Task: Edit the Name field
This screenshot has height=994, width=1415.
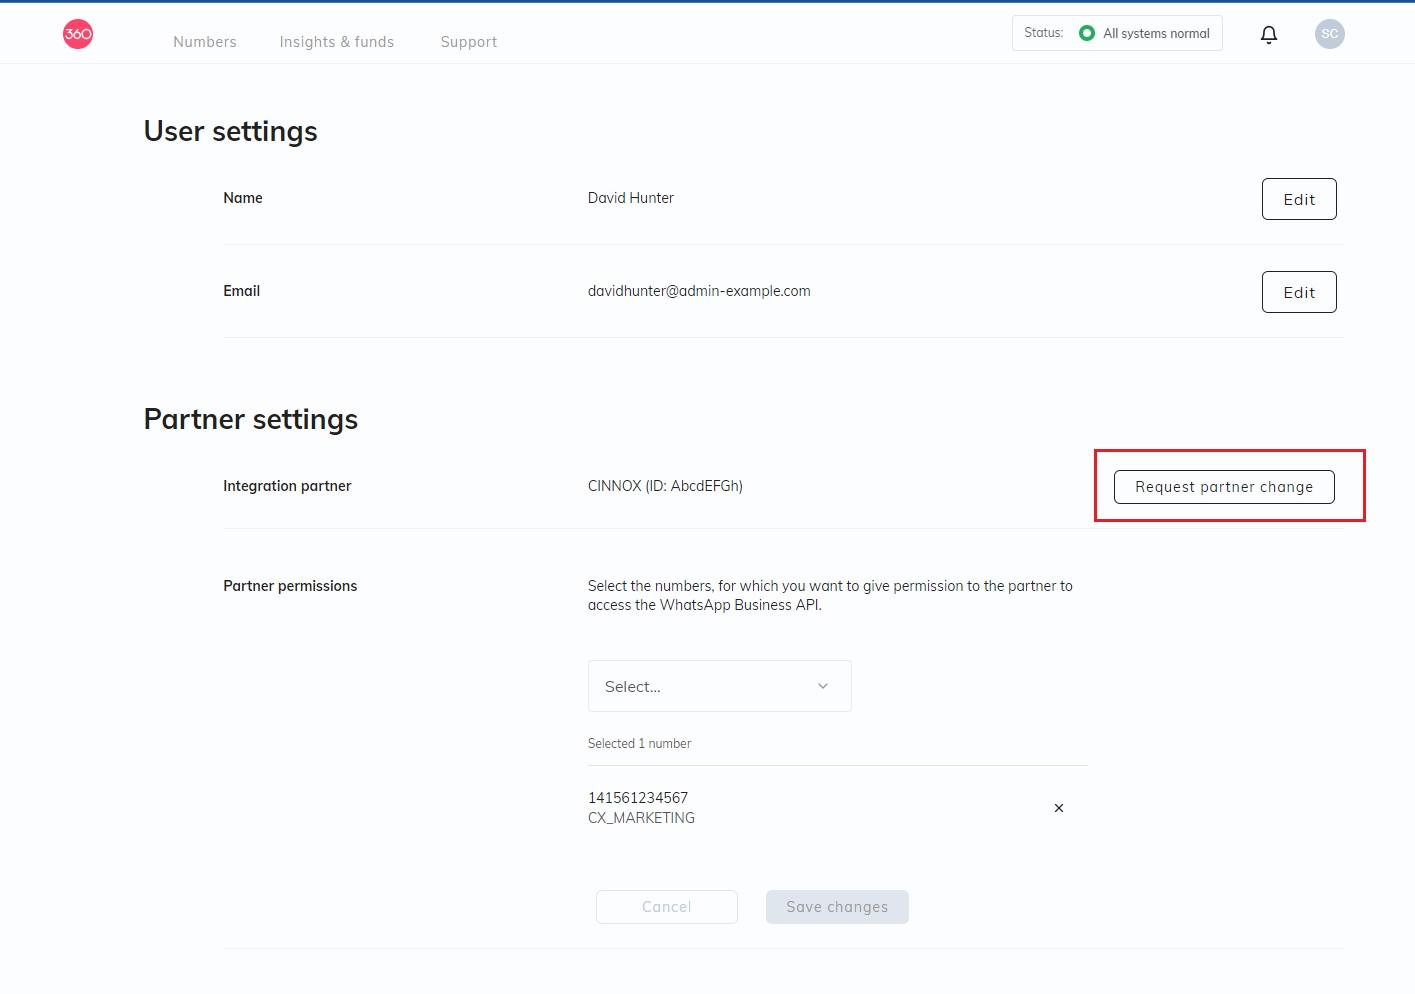Action: [x=1298, y=199]
